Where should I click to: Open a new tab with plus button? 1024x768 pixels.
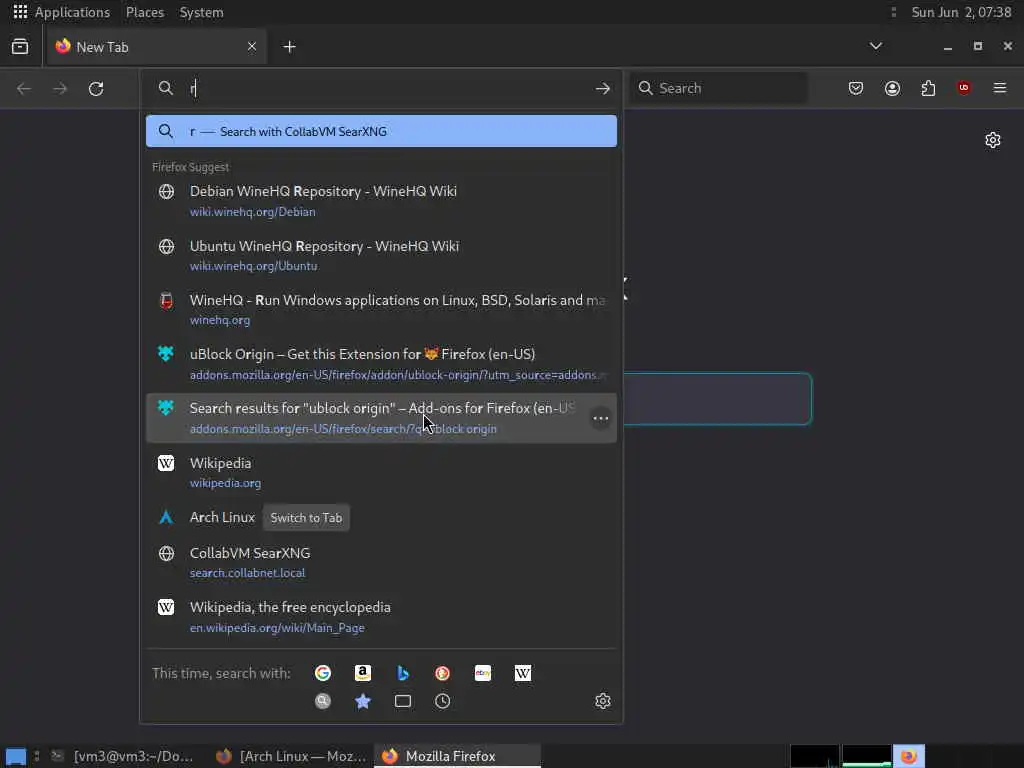point(289,46)
